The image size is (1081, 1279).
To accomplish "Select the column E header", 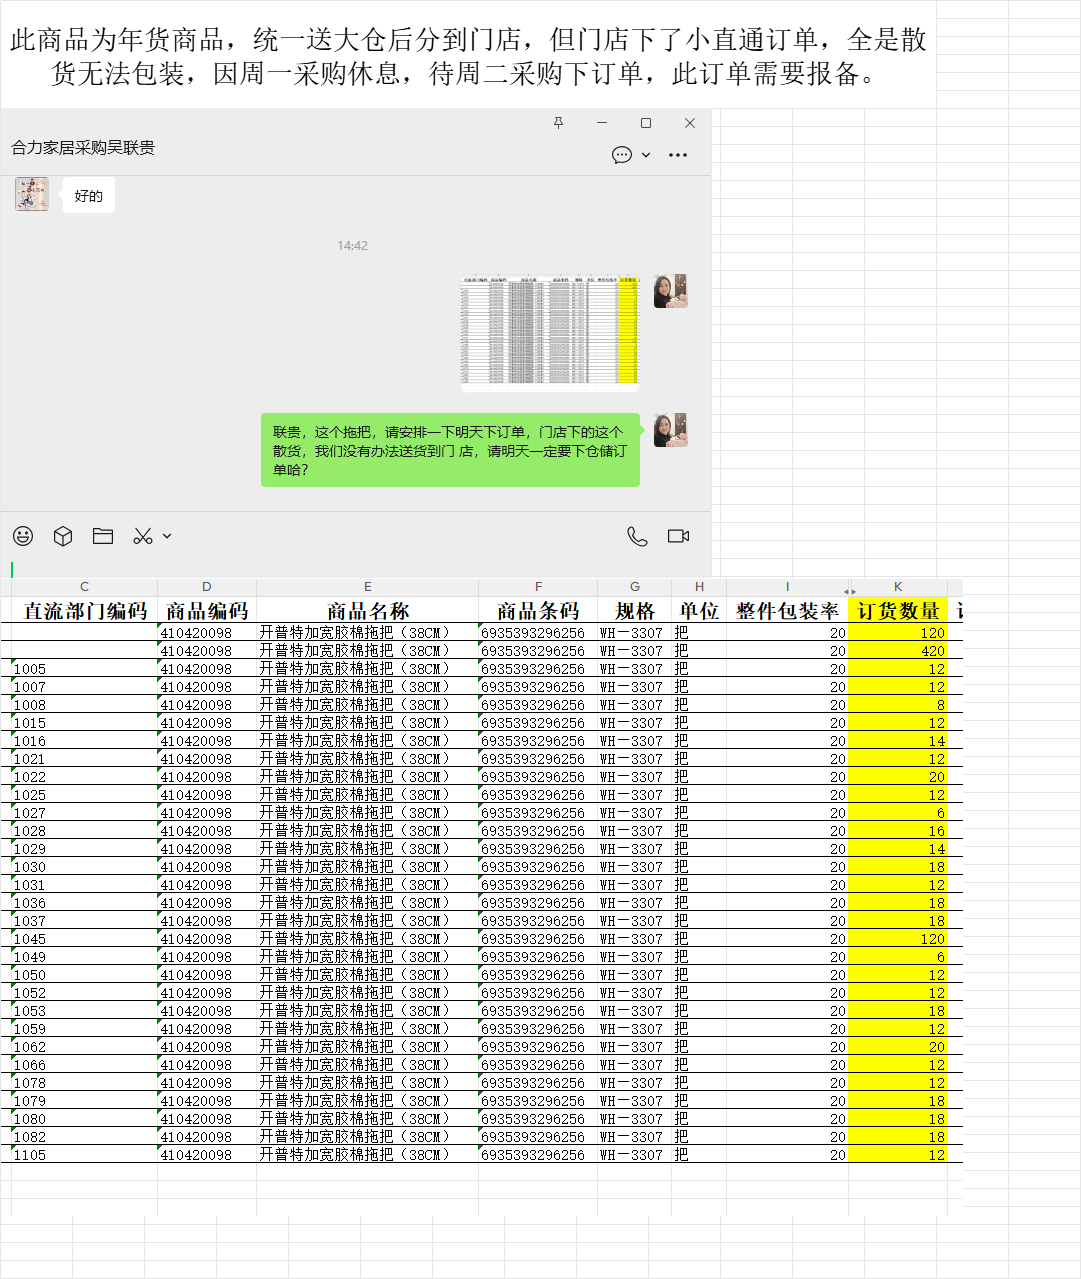I will coord(367,587).
